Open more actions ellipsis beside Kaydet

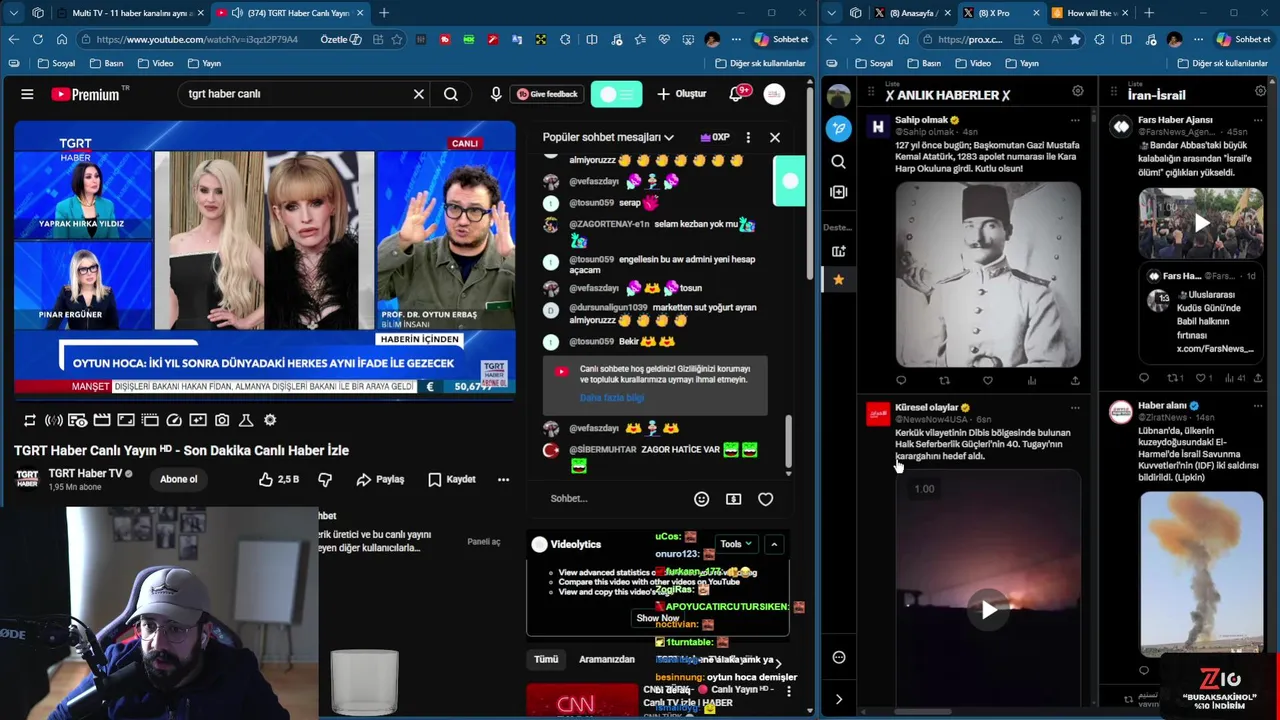[x=503, y=480]
